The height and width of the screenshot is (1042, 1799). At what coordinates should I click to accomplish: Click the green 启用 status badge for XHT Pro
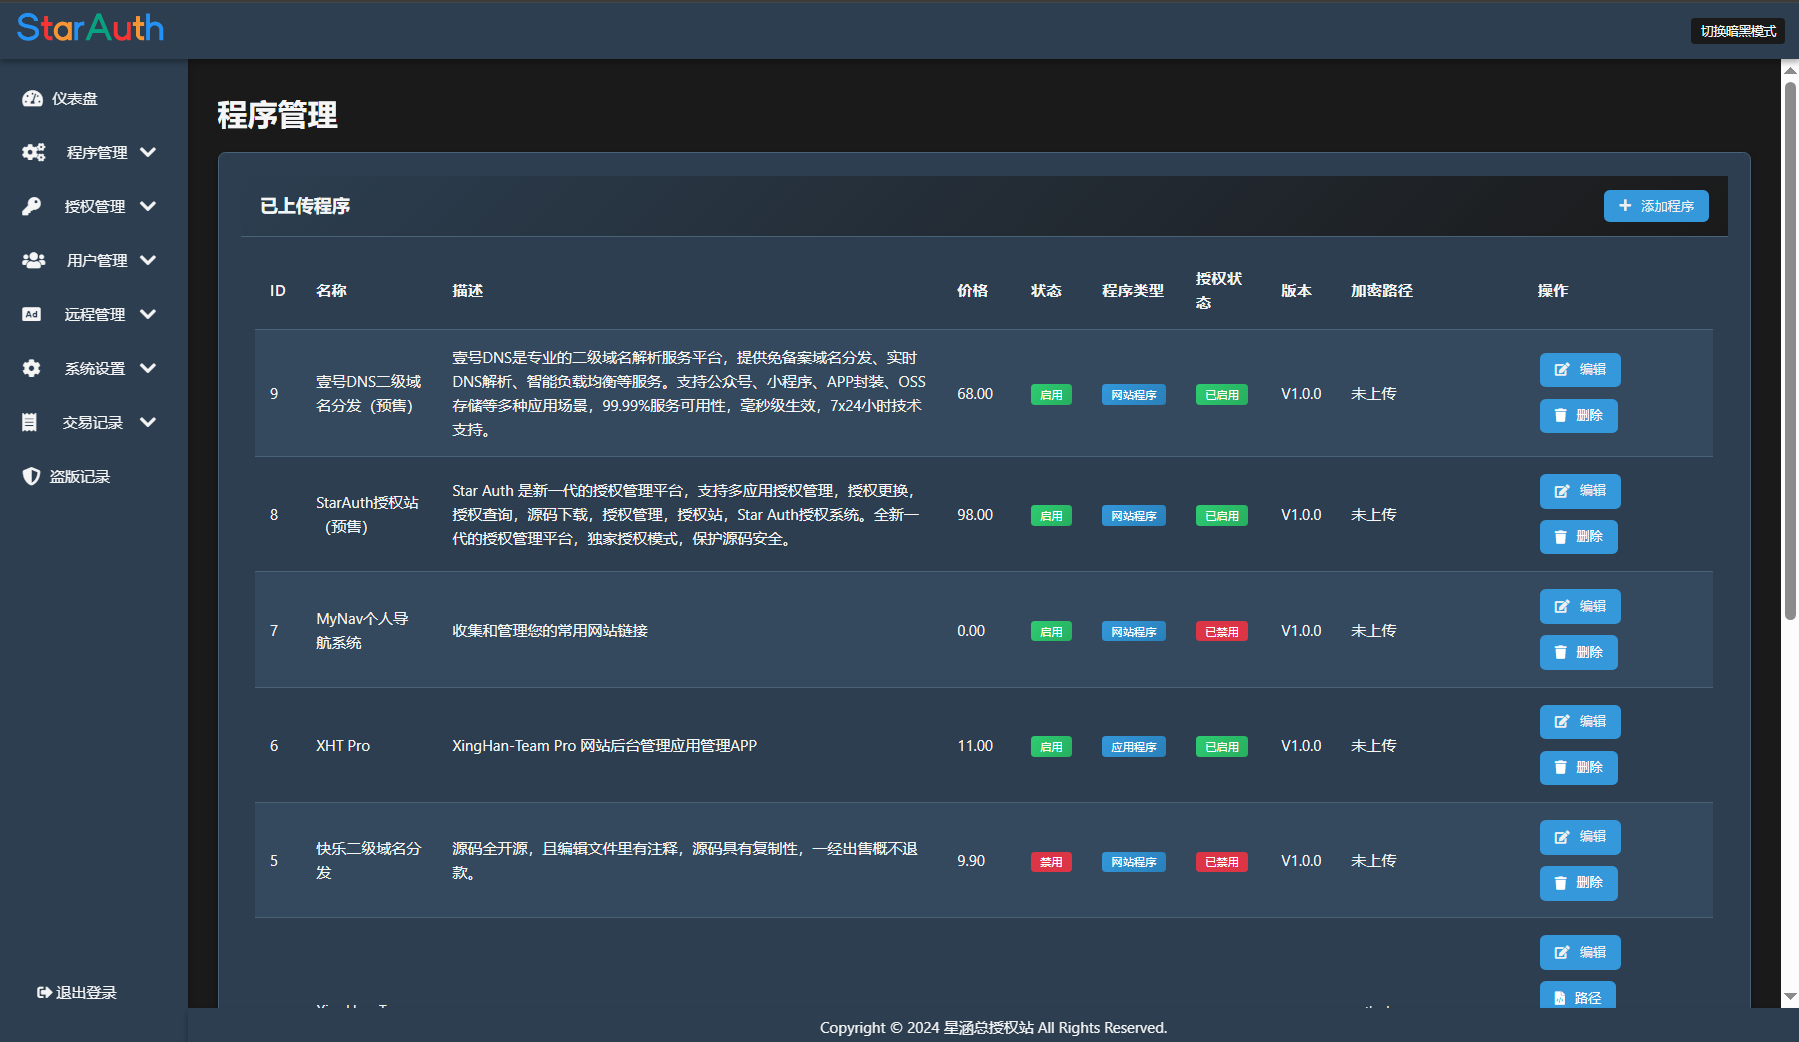pos(1051,747)
